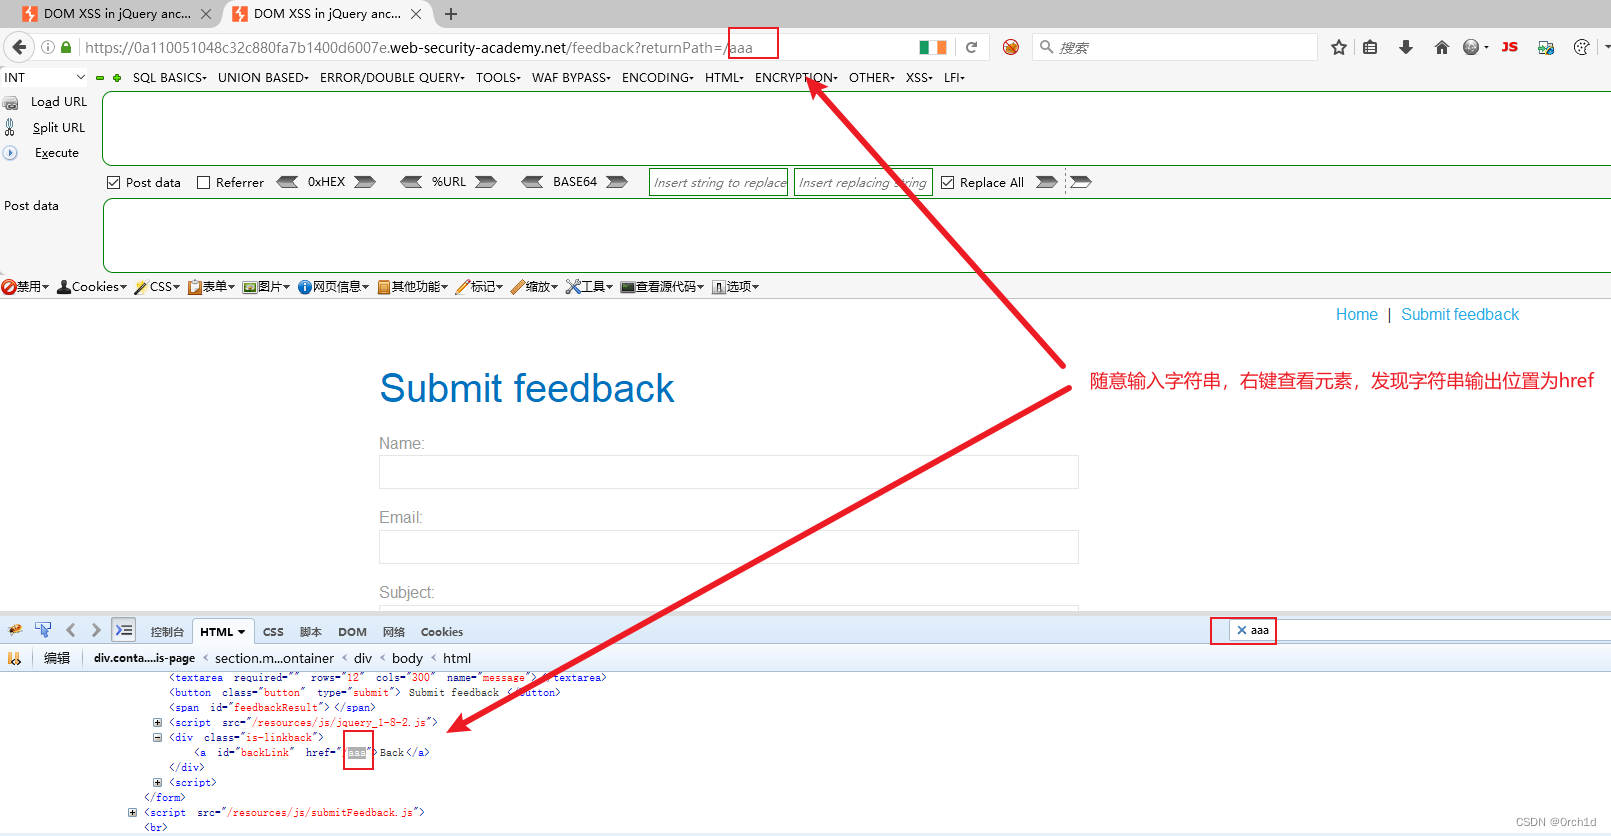Viewport: 1611px width, 836px height.
Task: Switch to Firebug DOM tab
Action: pyautogui.click(x=352, y=632)
